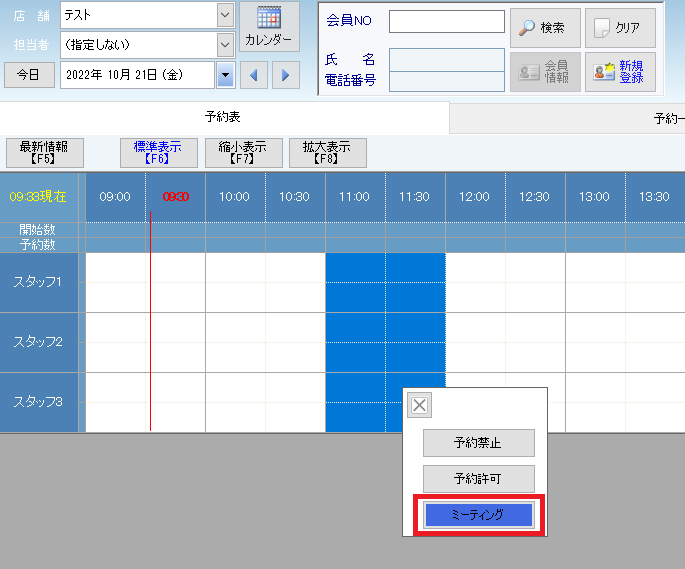
Task: Click 新規登録 new registration button
Action: pyautogui.click(x=620, y=72)
